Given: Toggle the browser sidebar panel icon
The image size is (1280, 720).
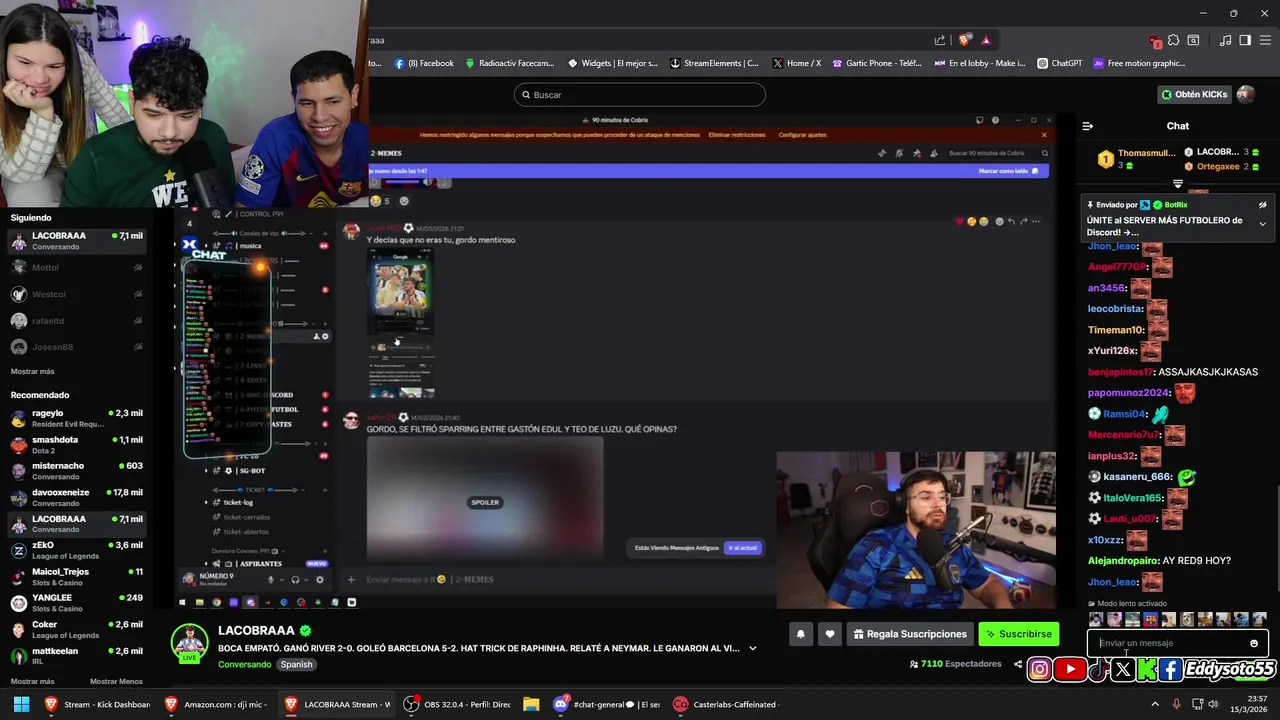Looking at the screenshot, I should (x=1245, y=40).
